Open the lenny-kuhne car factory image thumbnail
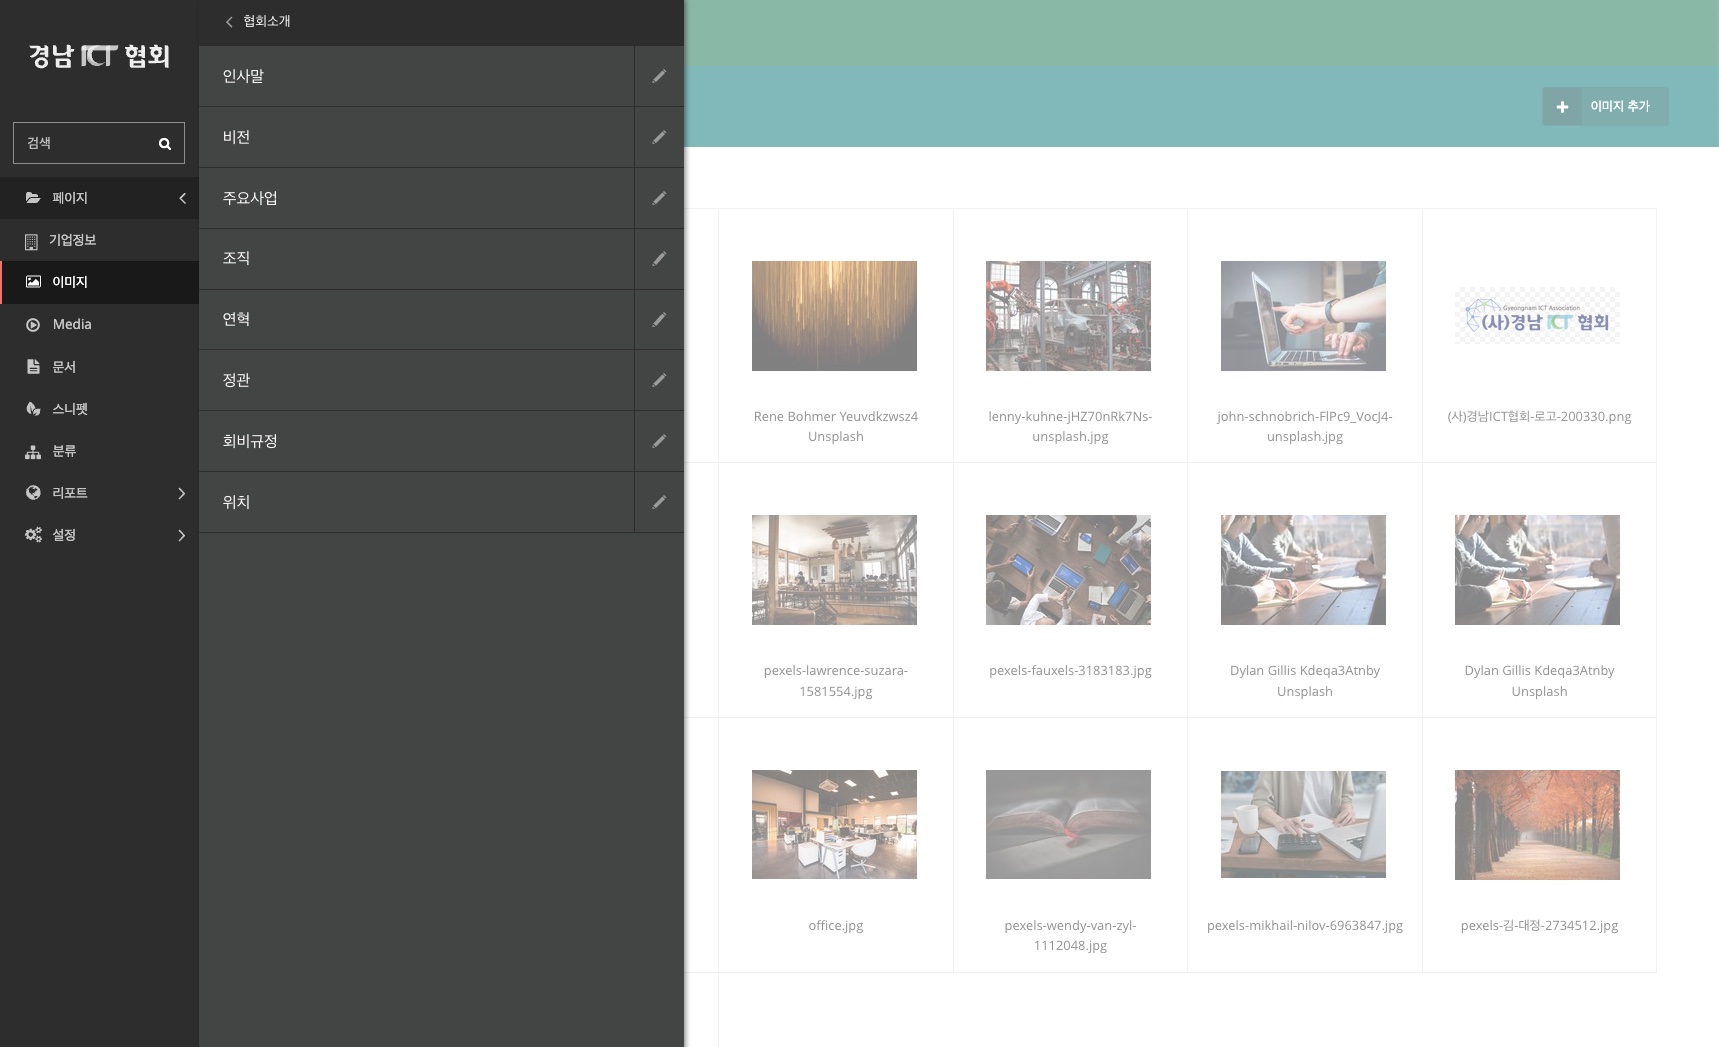This screenshot has width=1719, height=1047. point(1068,316)
